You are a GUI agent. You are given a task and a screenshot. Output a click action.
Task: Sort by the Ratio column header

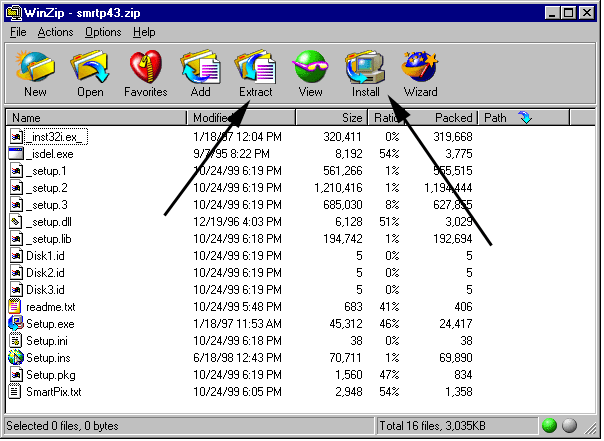pyautogui.click(x=385, y=117)
